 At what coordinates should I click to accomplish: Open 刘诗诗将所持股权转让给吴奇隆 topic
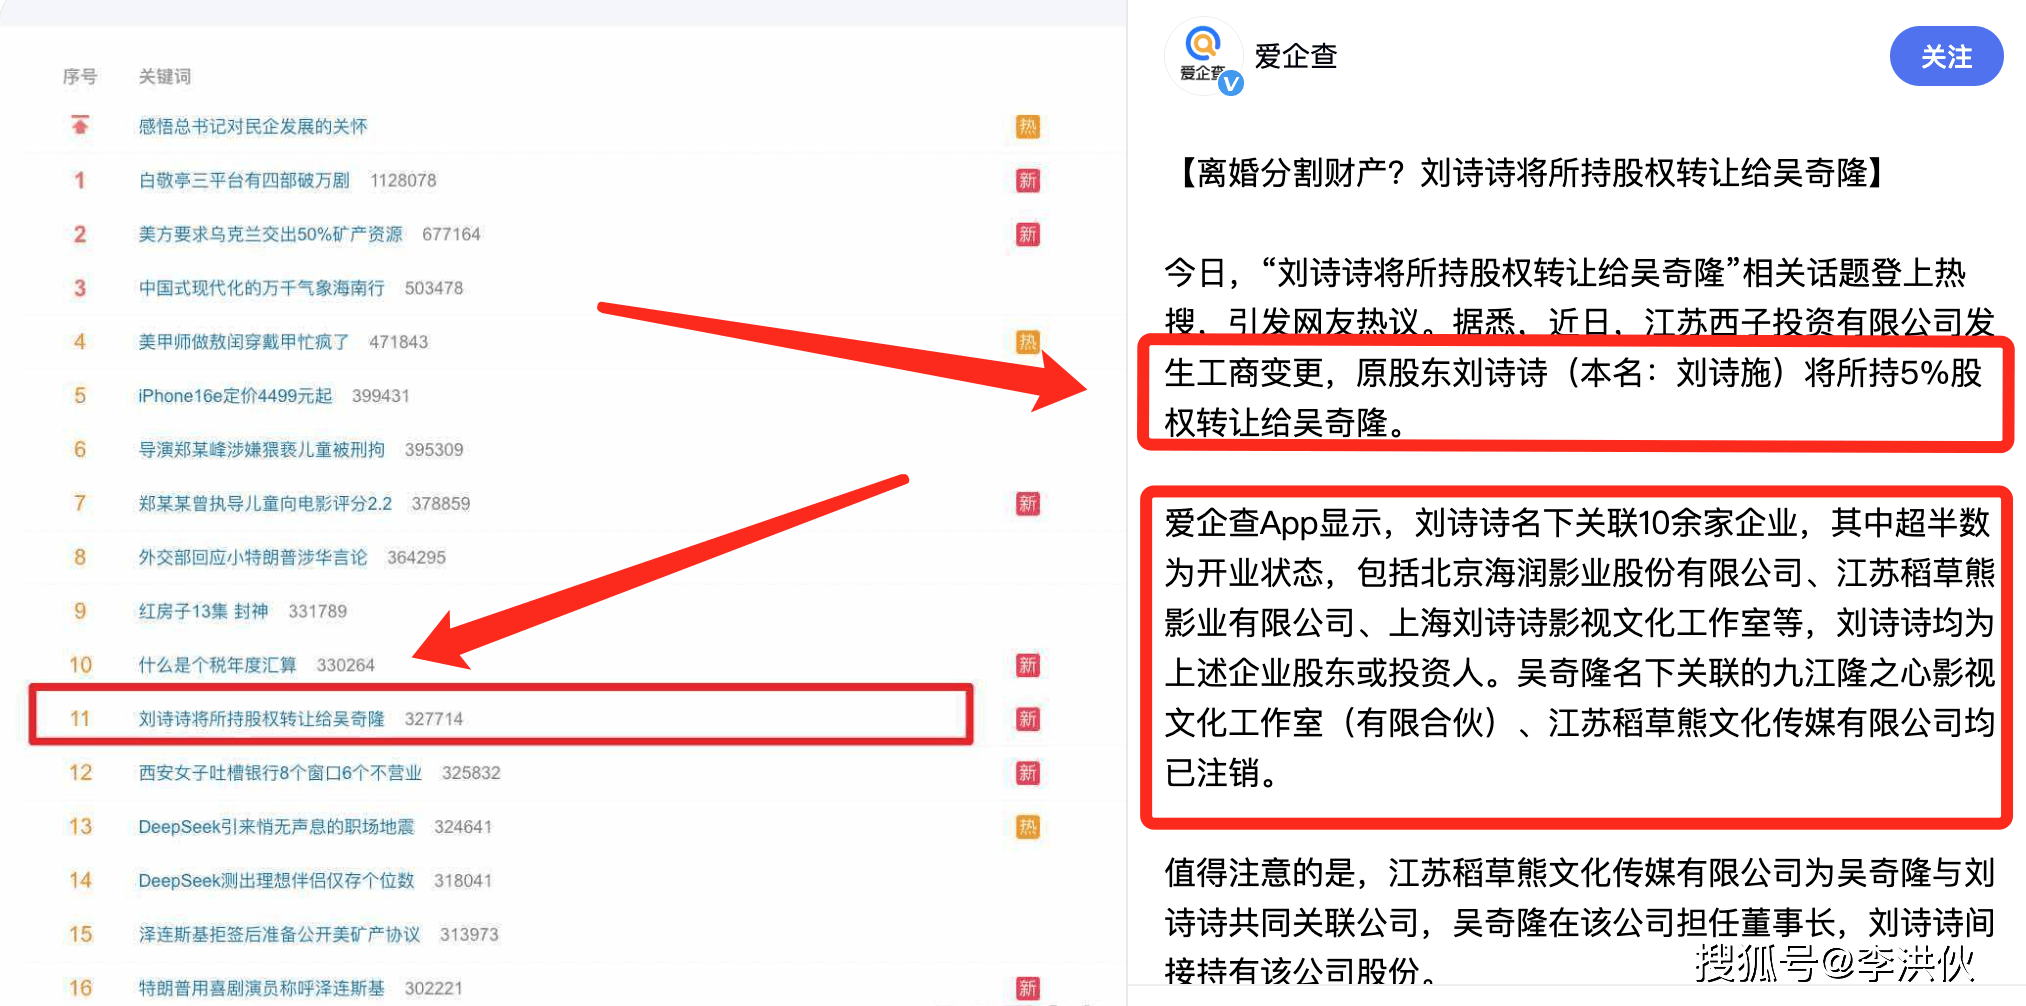pos(261,719)
